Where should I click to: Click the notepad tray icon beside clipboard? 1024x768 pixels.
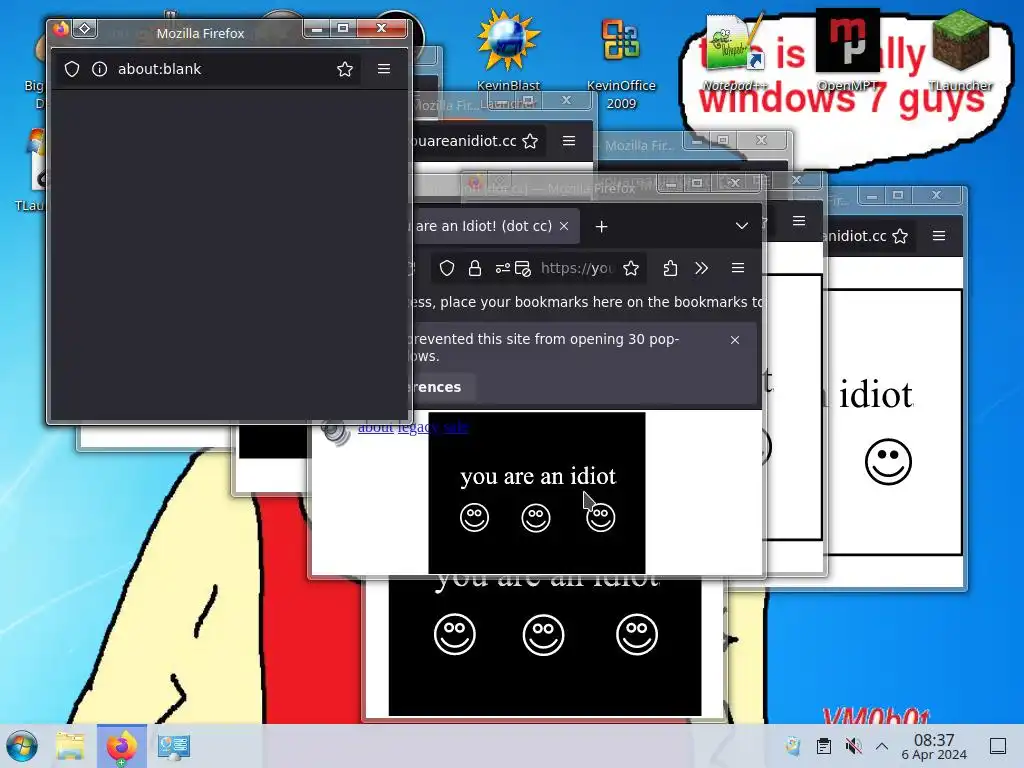click(793, 746)
